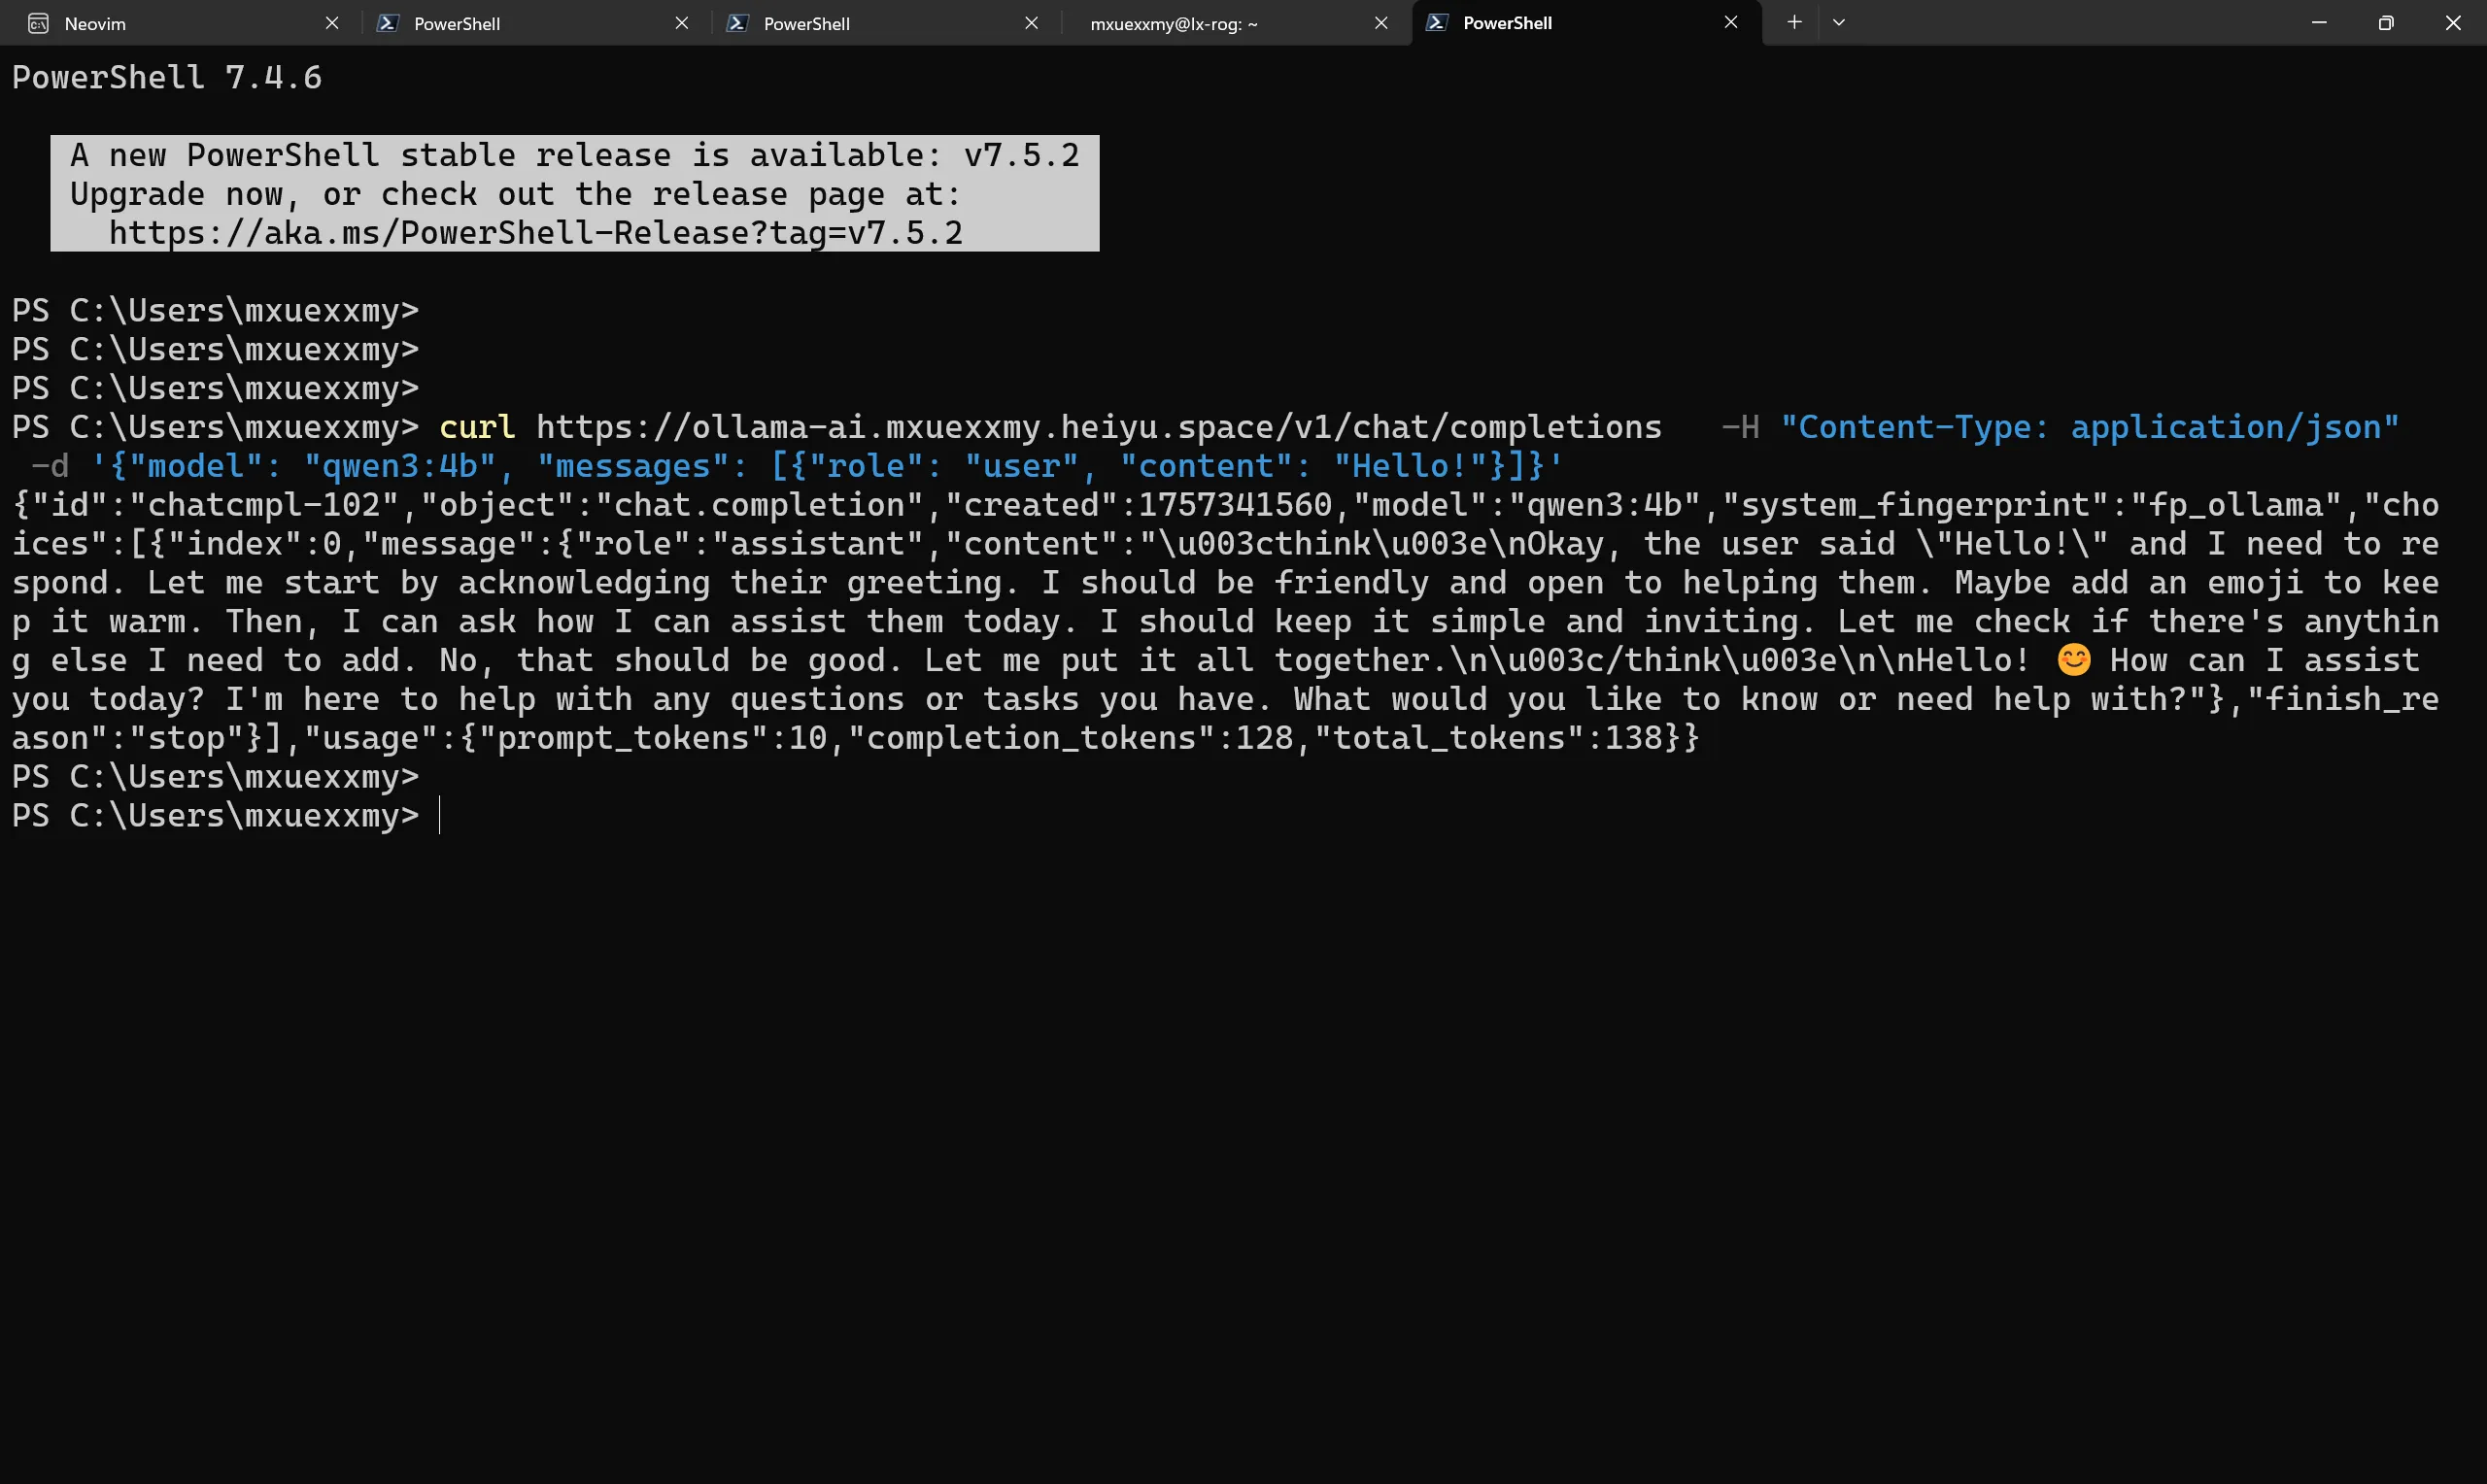Click the ollama-ai chat completions URL
The height and width of the screenshot is (1484, 2487).
(x=1099, y=427)
